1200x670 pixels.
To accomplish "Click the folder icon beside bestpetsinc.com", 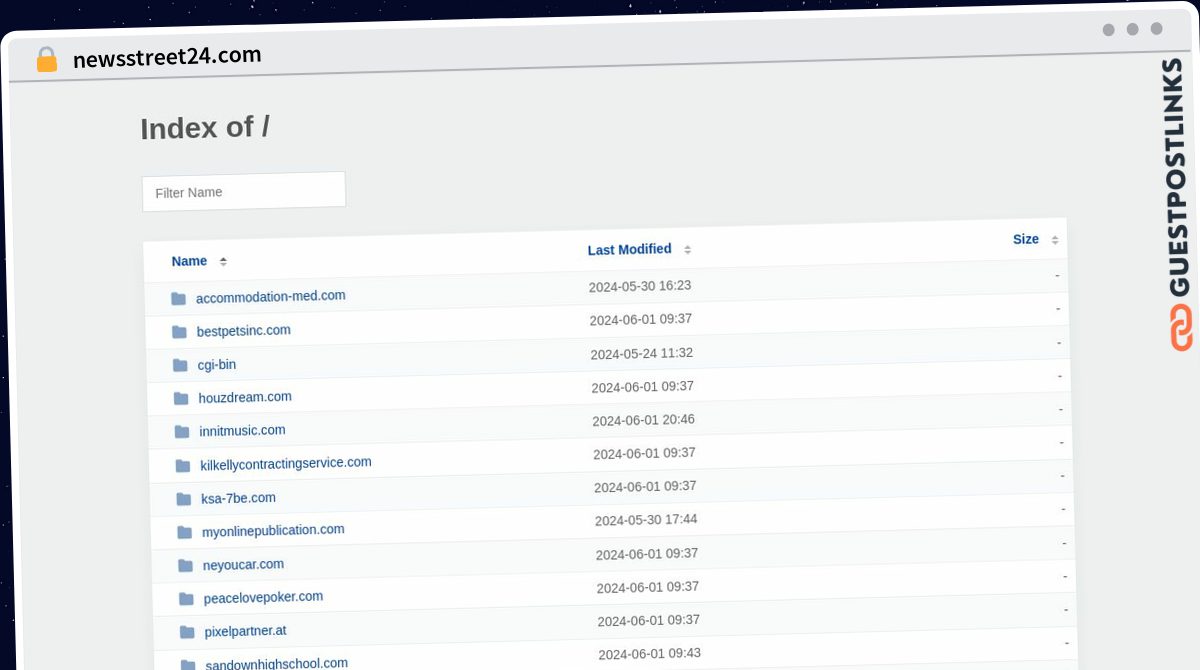I will pyautogui.click(x=179, y=331).
